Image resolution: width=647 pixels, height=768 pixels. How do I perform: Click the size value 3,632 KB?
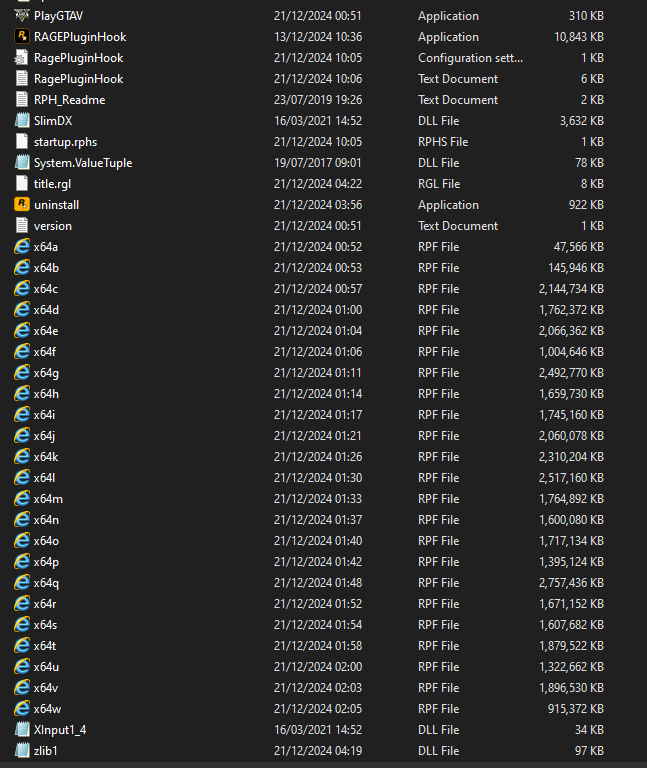582,121
